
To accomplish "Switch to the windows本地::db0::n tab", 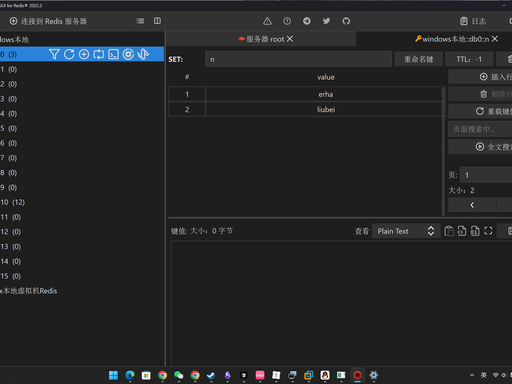I will click(452, 39).
